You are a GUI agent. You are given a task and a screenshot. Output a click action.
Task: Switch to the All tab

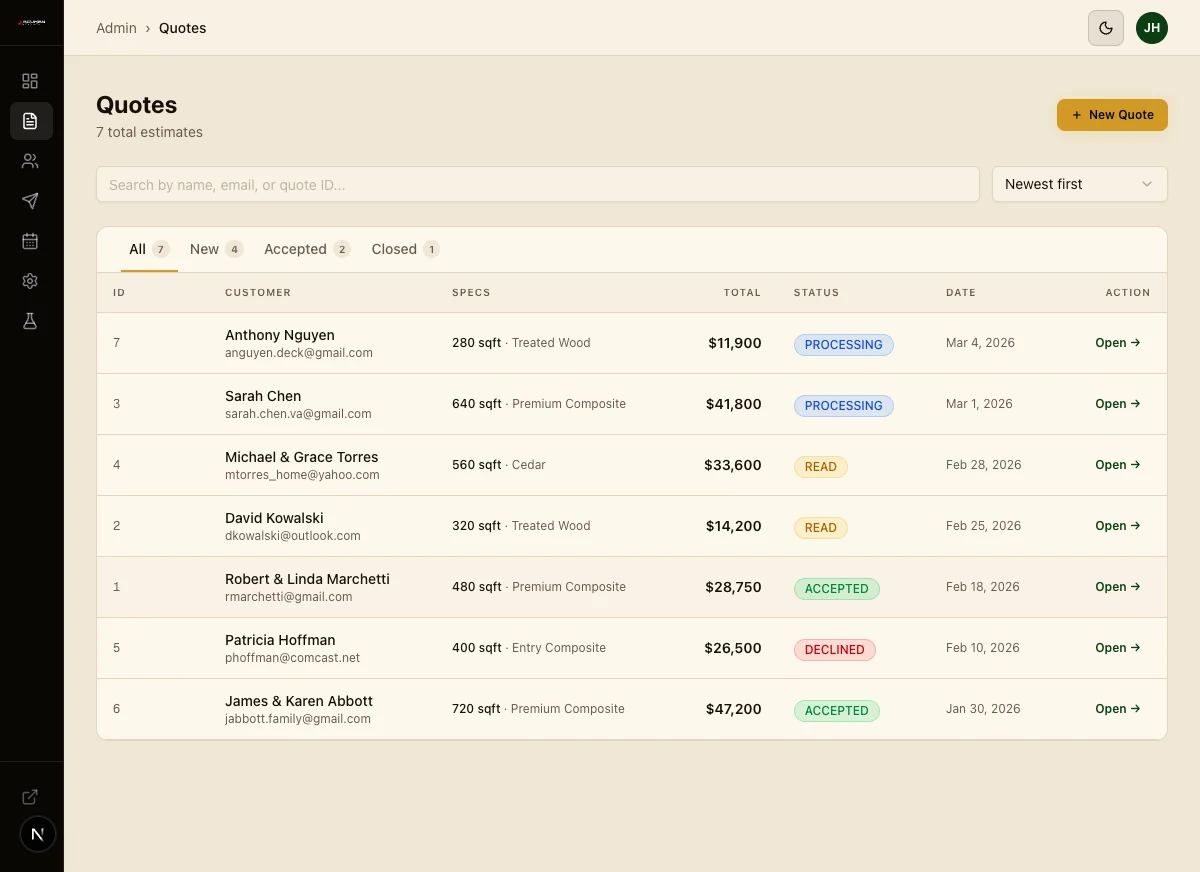(x=149, y=249)
